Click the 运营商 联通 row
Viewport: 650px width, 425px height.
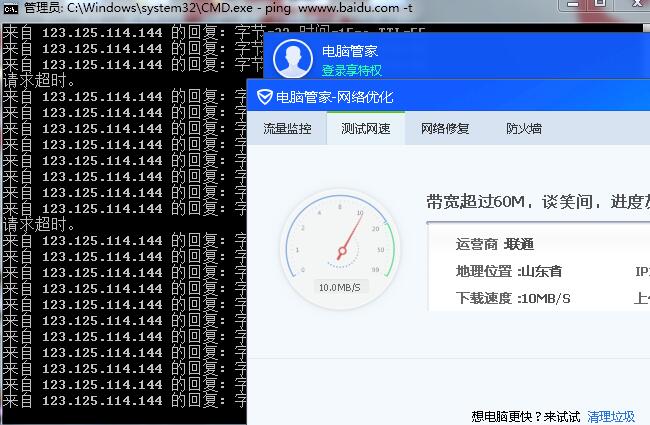pyautogui.click(x=495, y=244)
